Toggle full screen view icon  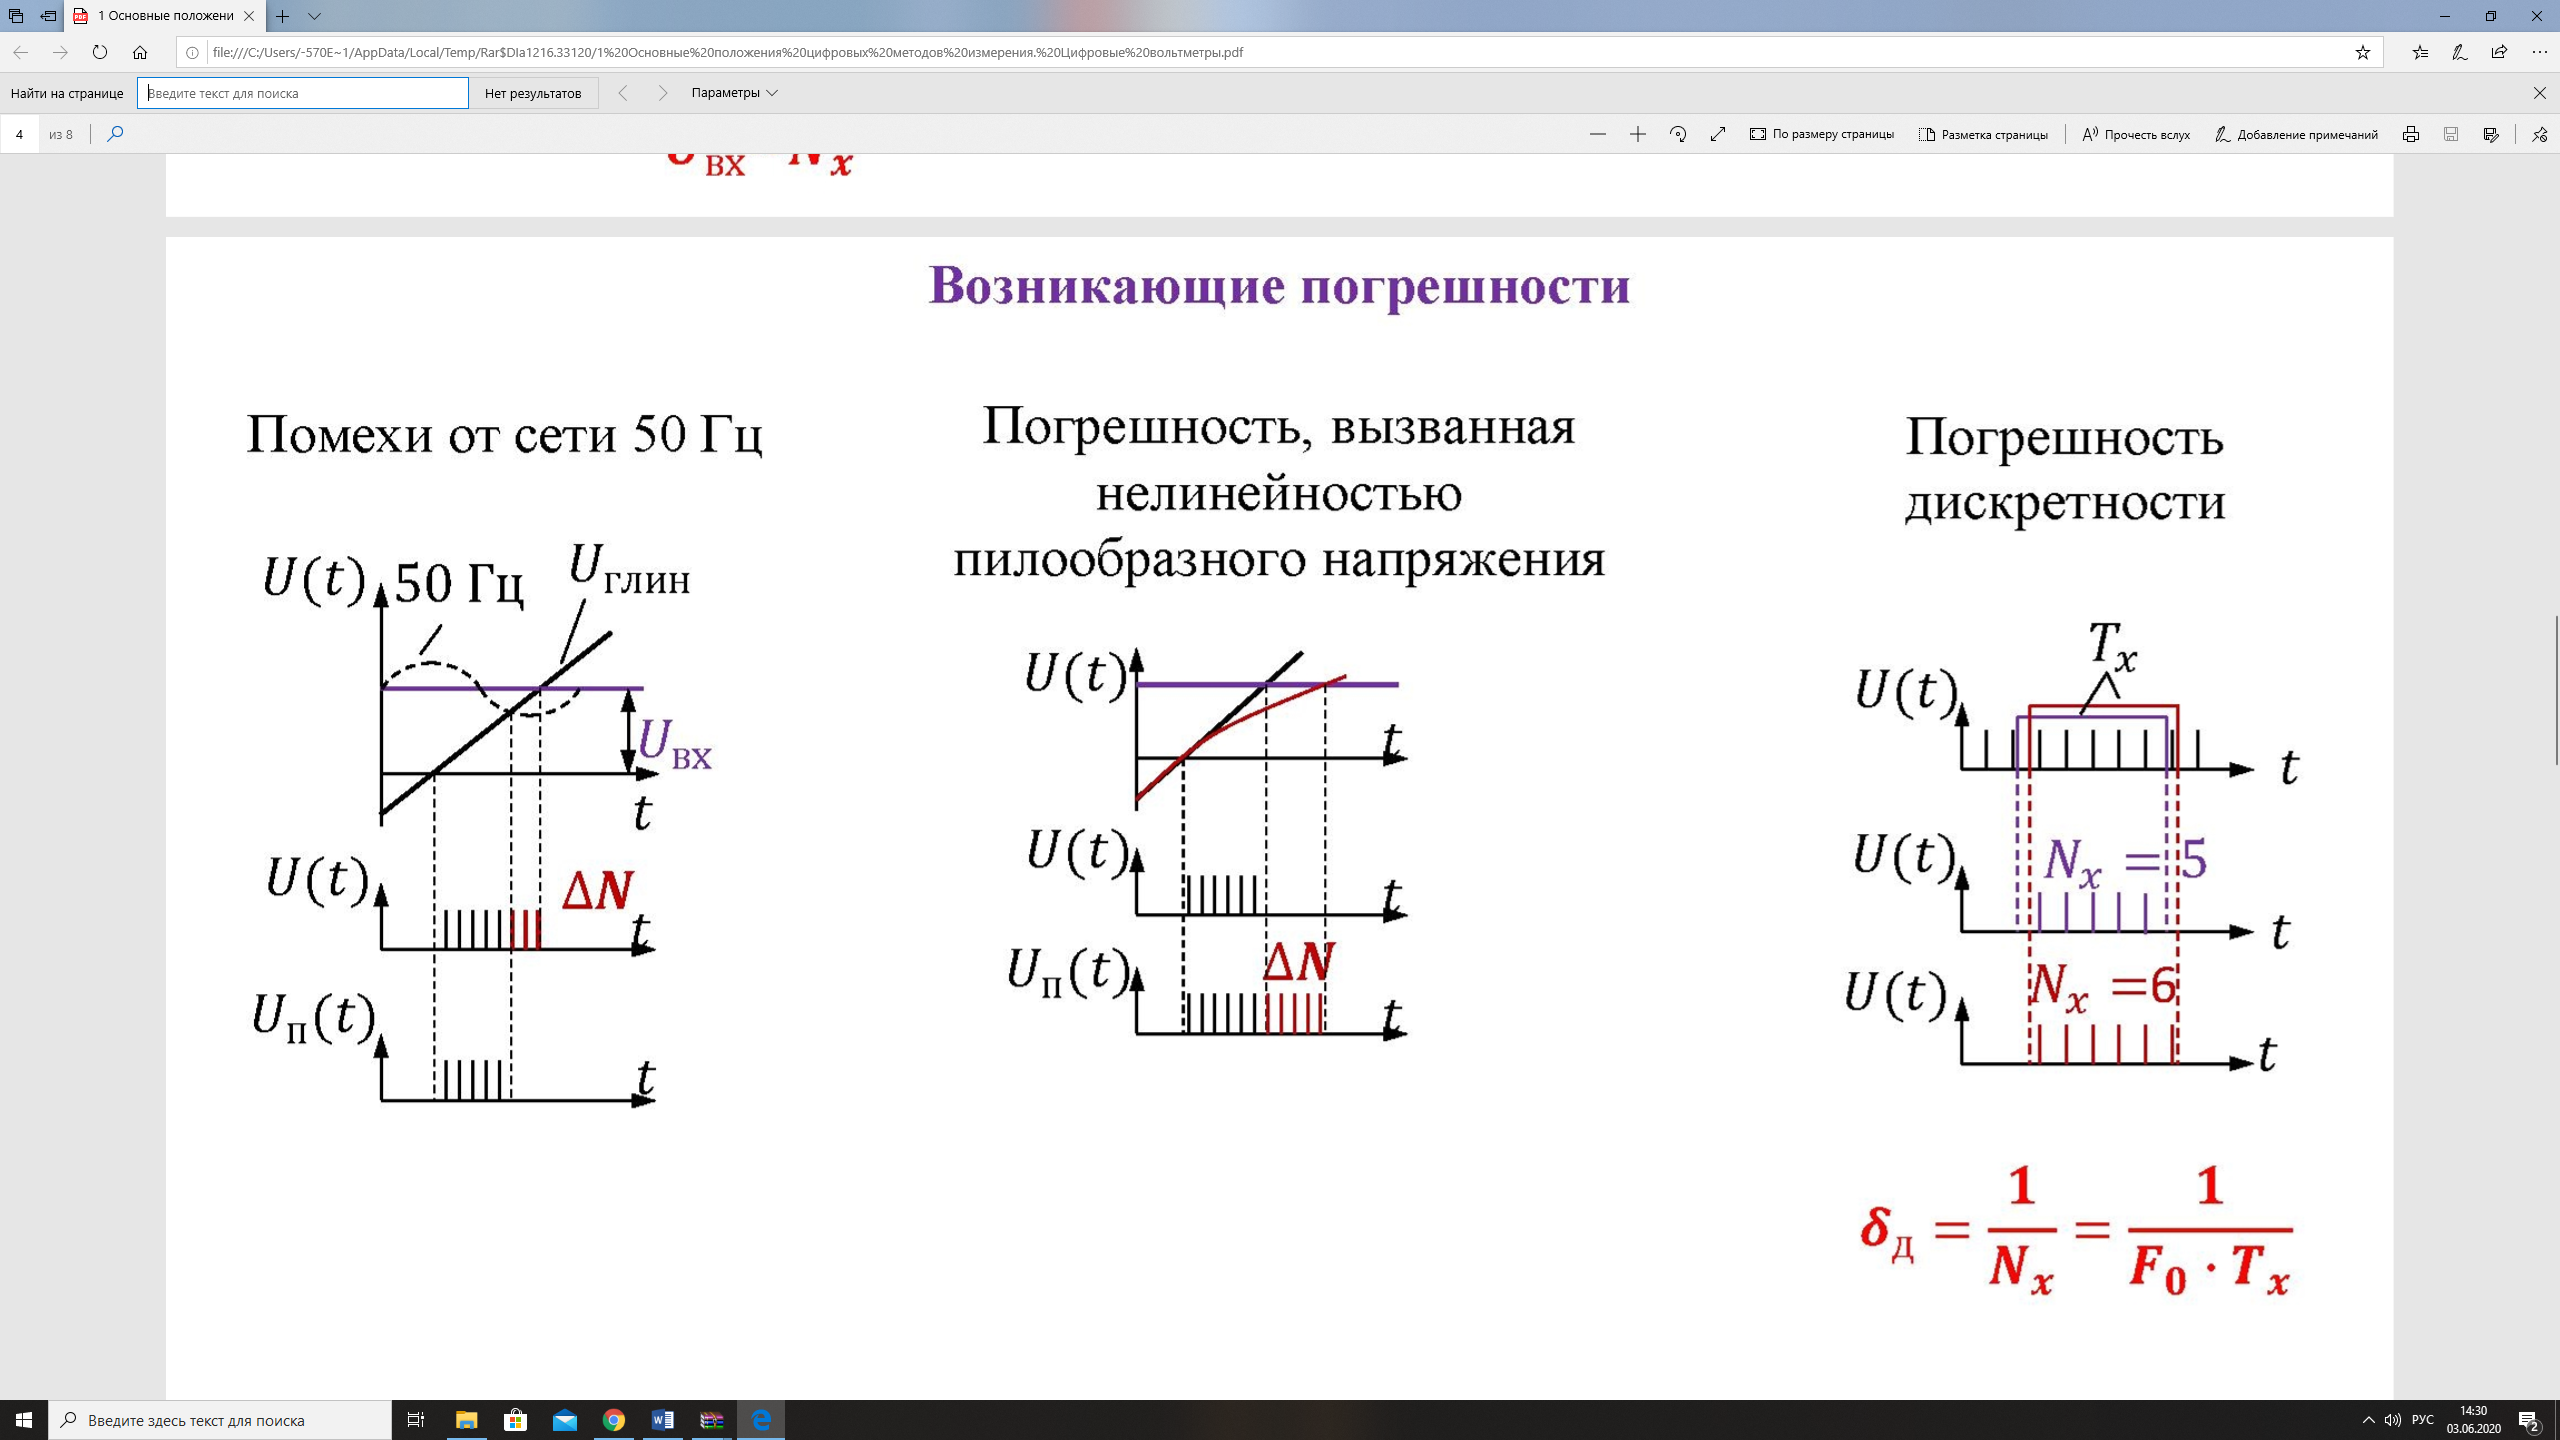point(1718,134)
